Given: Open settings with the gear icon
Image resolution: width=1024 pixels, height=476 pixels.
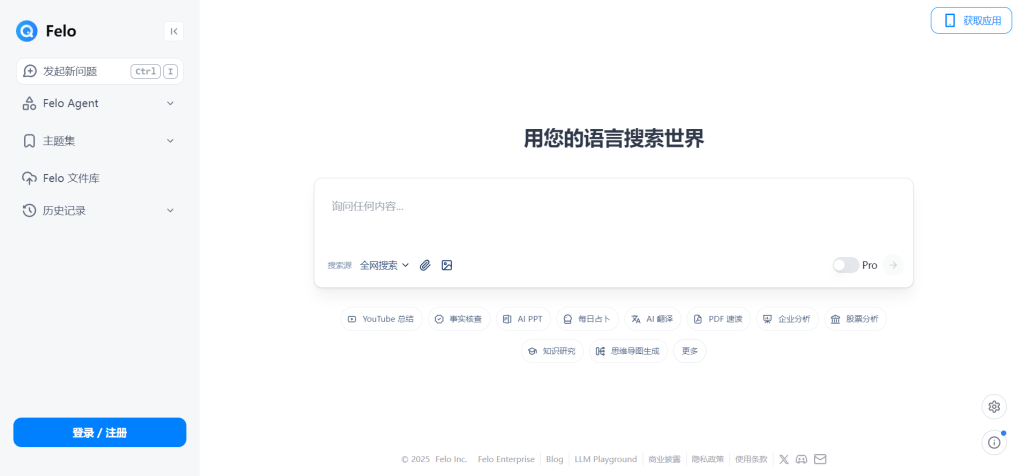Looking at the screenshot, I should coord(994,407).
